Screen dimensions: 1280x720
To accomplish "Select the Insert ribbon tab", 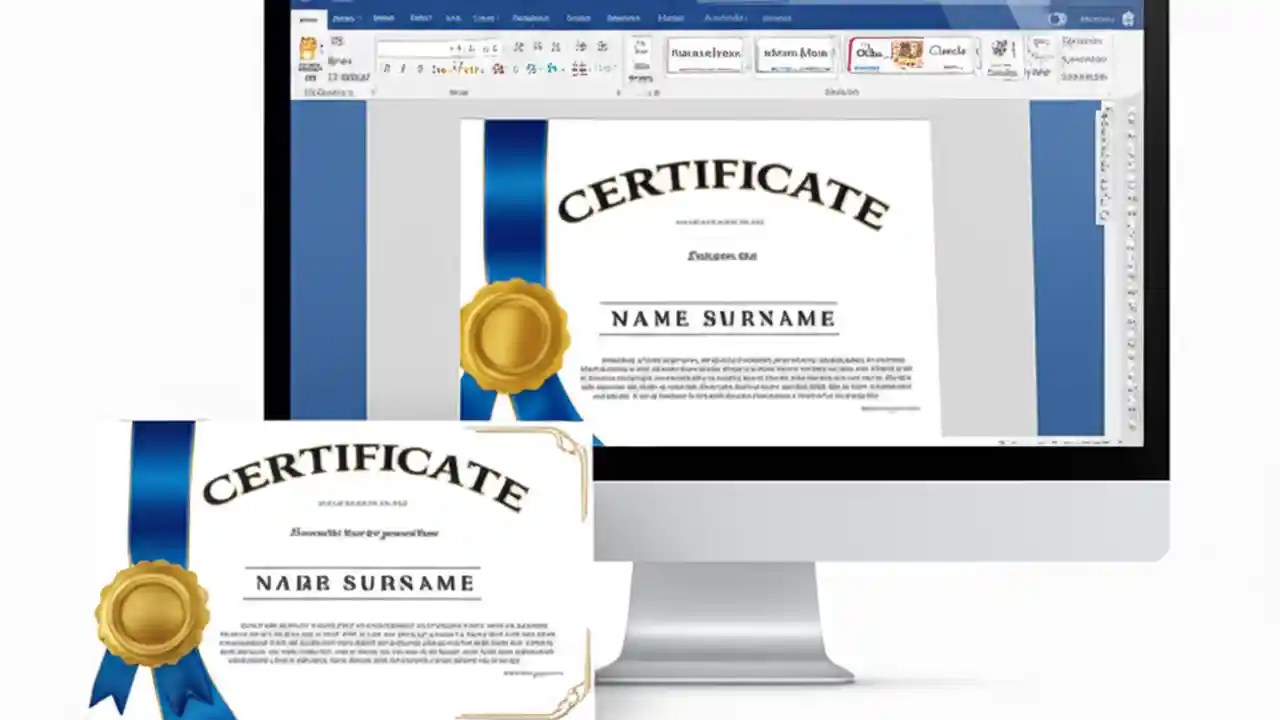I will (345, 18).
